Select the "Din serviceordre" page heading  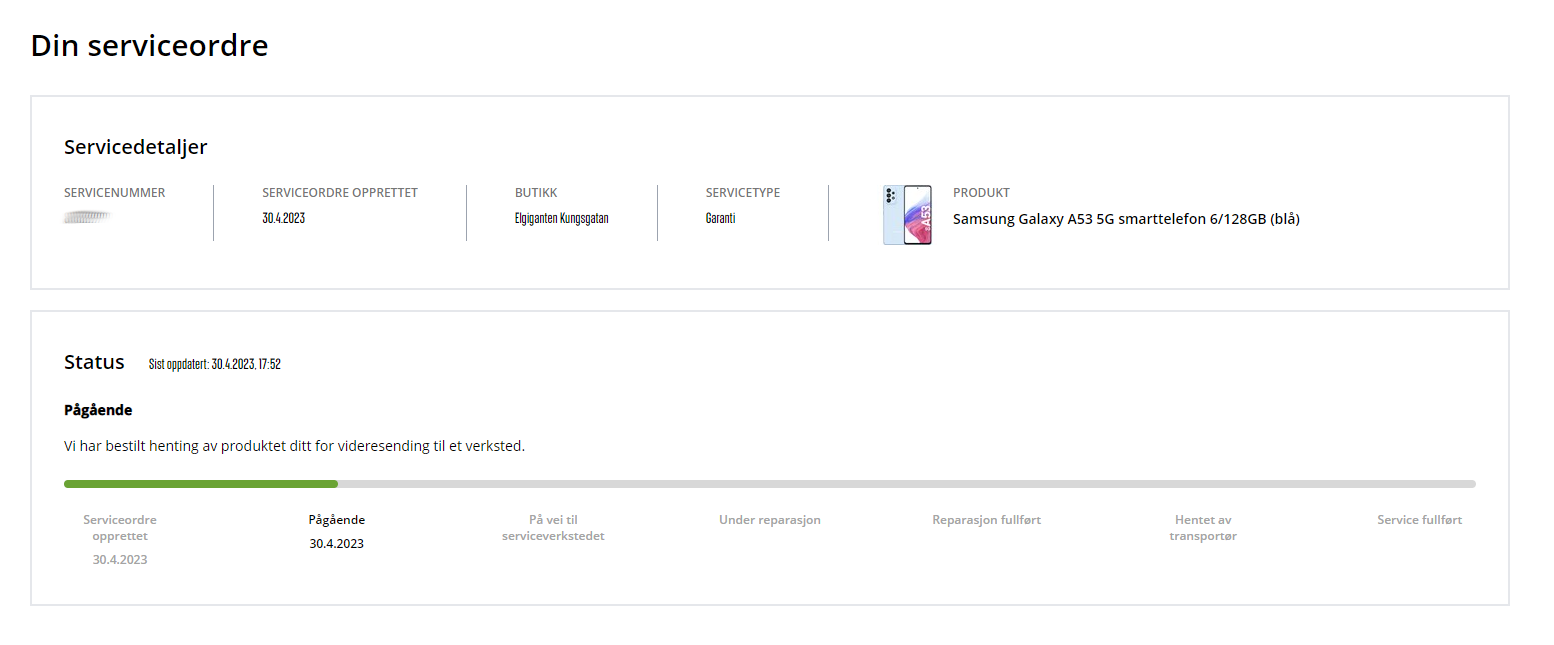point(150,45)
